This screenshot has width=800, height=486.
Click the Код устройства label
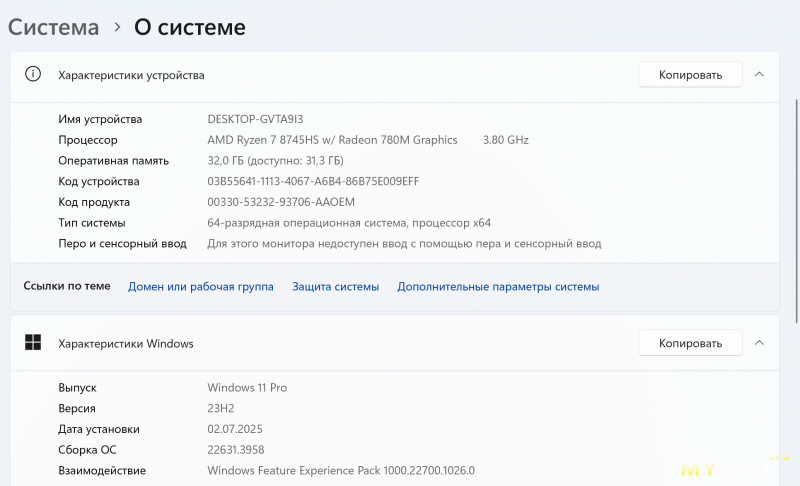pyautogui.click(x=98, y=181)
